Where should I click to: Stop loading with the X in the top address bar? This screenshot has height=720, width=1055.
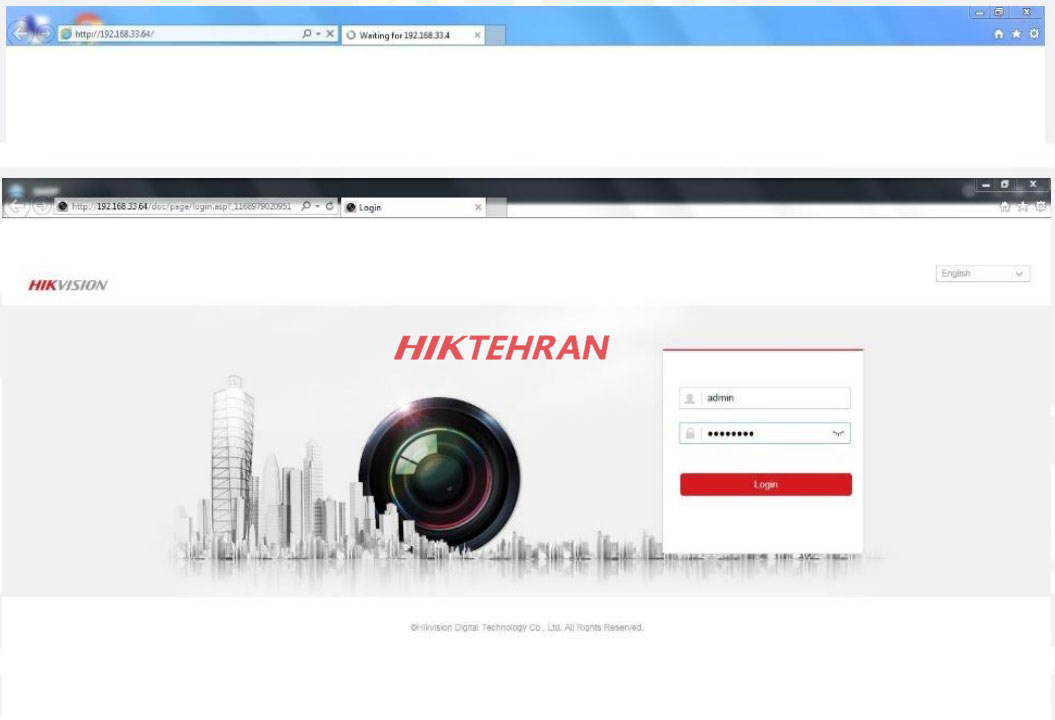(x=330, y=33)
